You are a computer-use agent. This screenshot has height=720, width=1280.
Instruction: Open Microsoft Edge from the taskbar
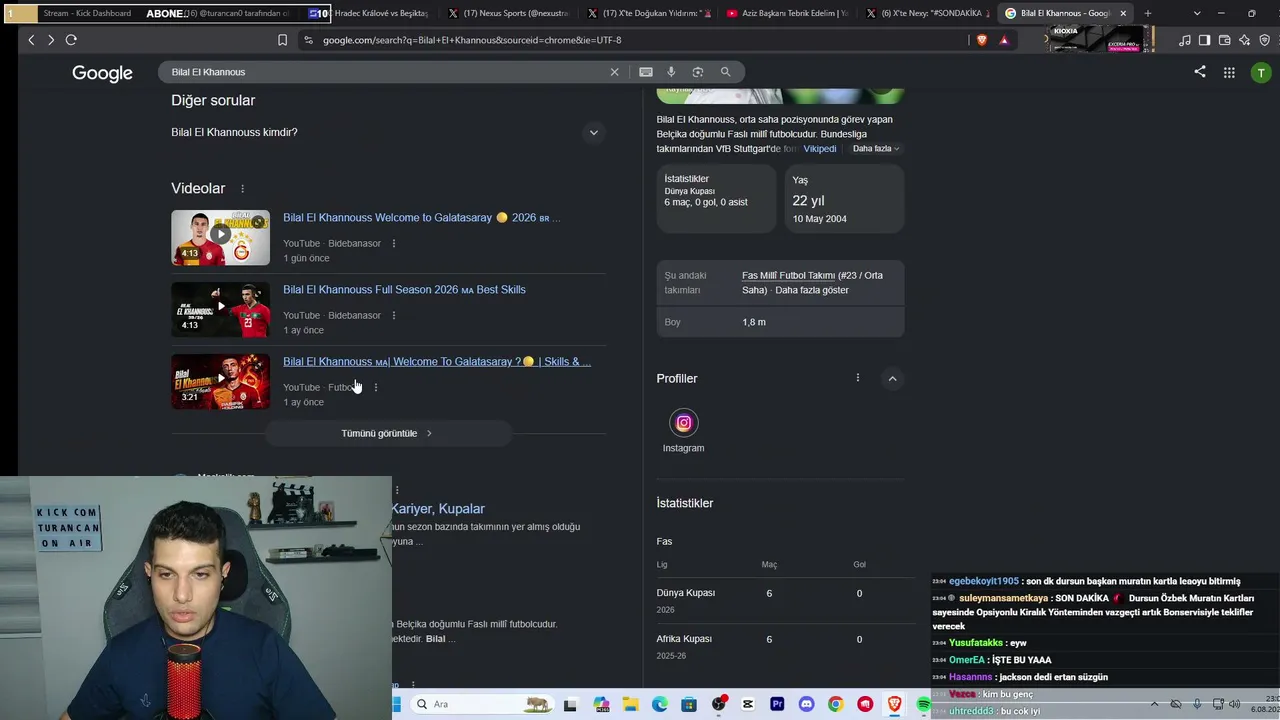pyautogui.click(x=660, y=704)
